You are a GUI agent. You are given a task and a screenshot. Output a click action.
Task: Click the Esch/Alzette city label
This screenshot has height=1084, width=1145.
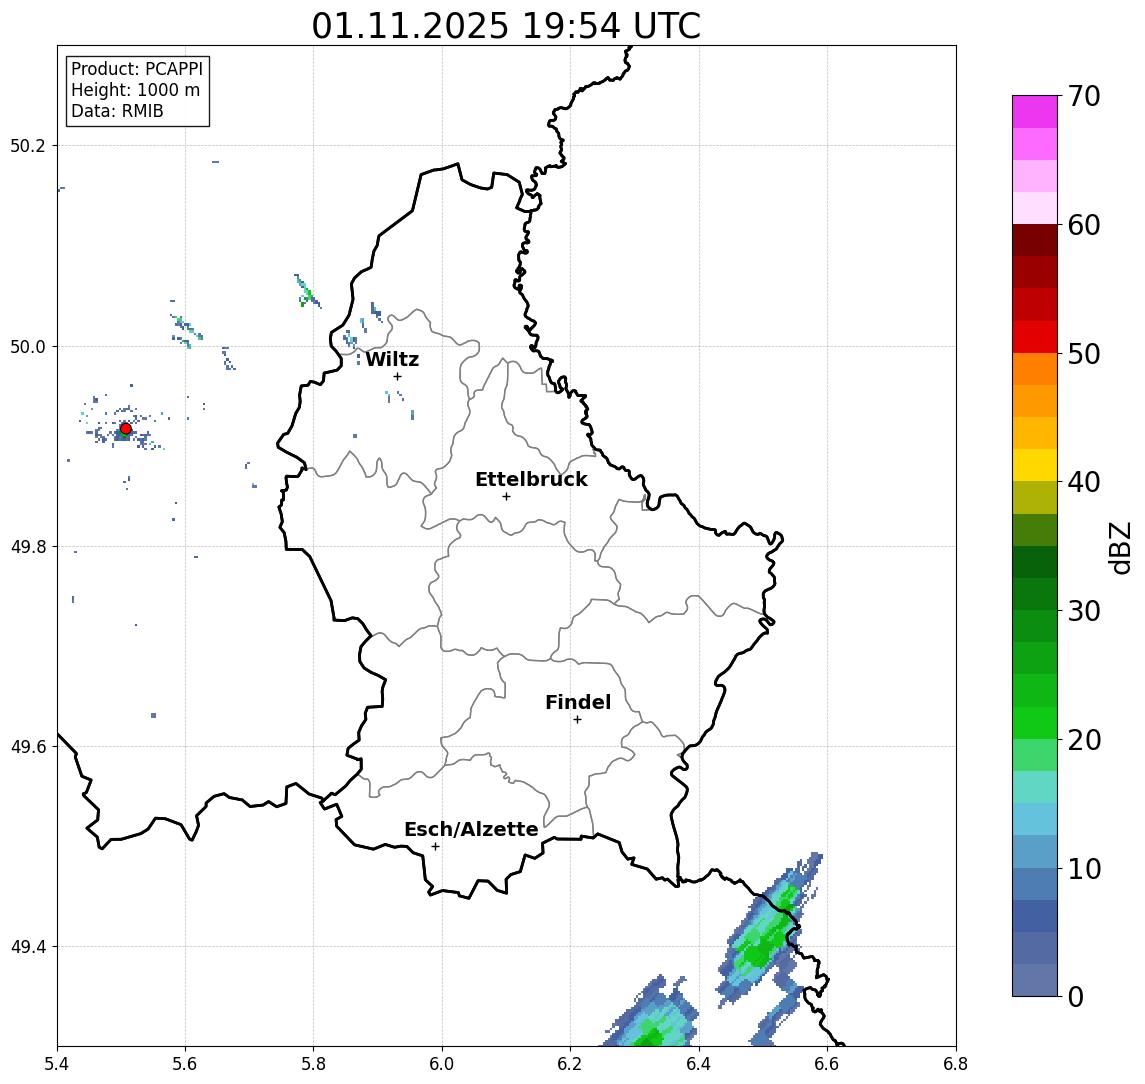click(471, 830)
